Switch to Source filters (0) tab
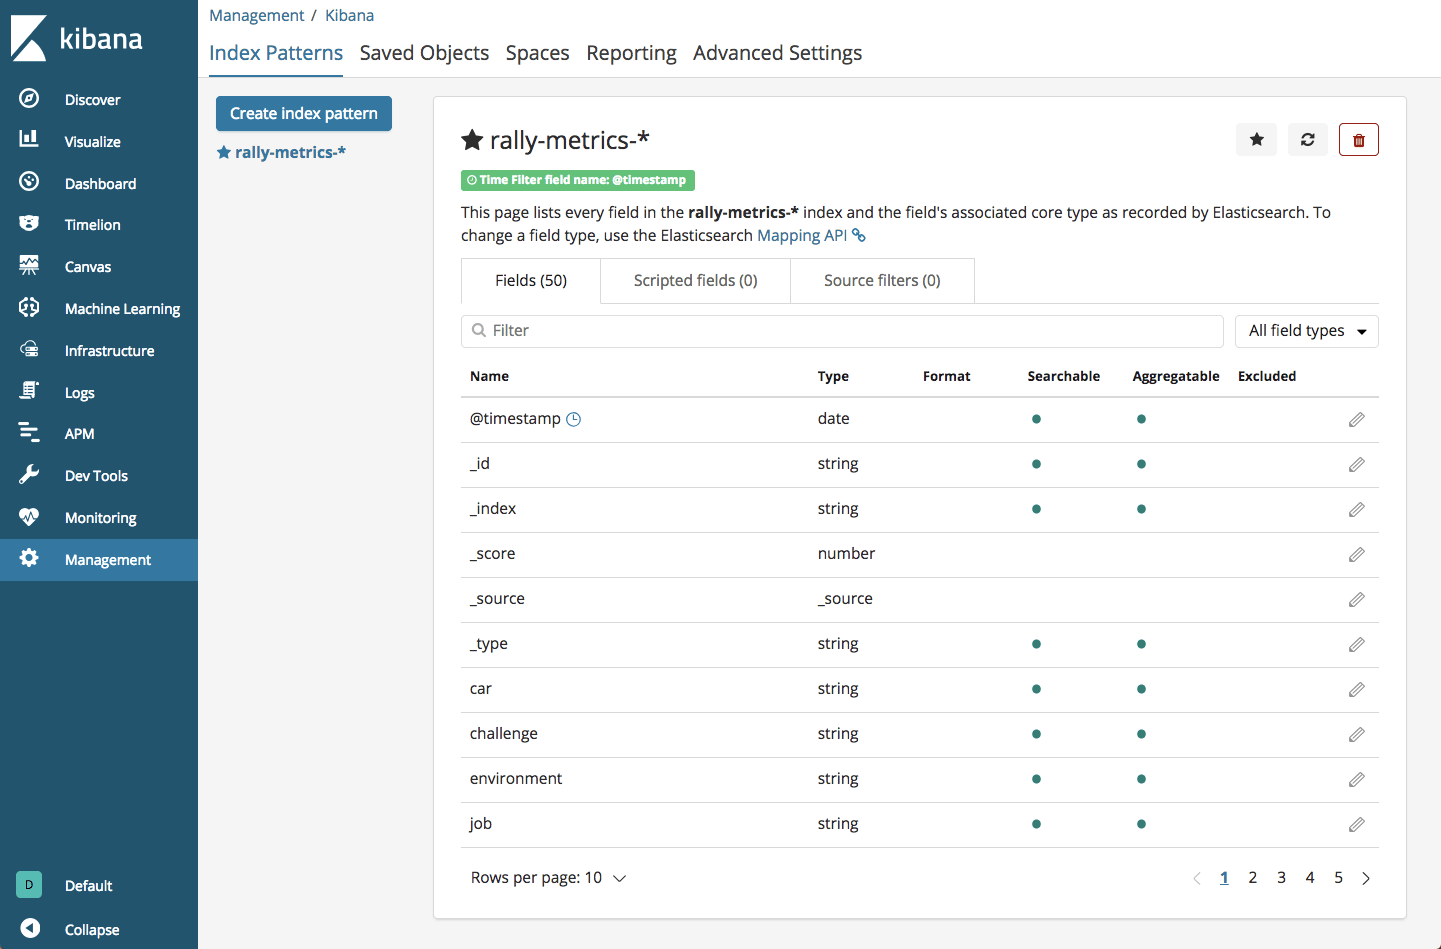This screenshot has width=1441, height=949. click(x=882, y=281)
